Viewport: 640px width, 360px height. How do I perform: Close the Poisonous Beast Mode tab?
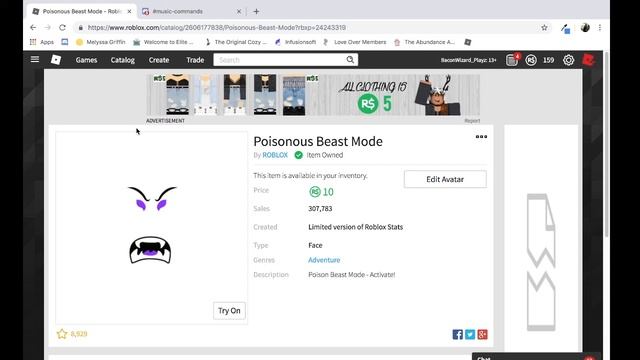pos(129,11)
